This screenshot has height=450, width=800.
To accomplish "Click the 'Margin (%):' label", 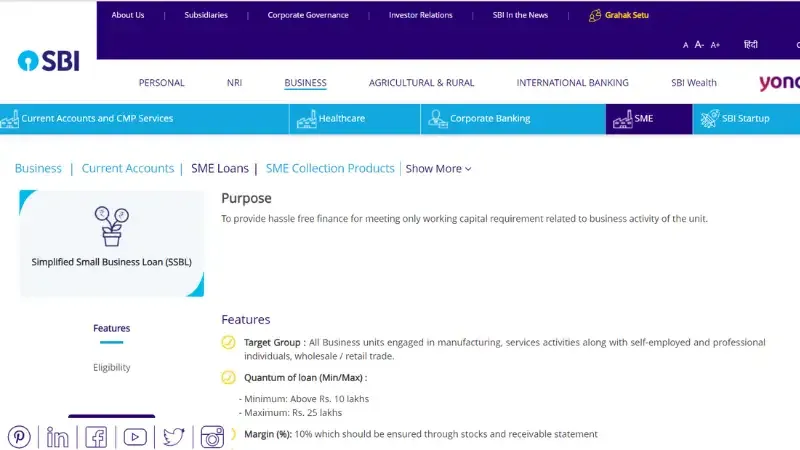I will click(x=268, y=434).
